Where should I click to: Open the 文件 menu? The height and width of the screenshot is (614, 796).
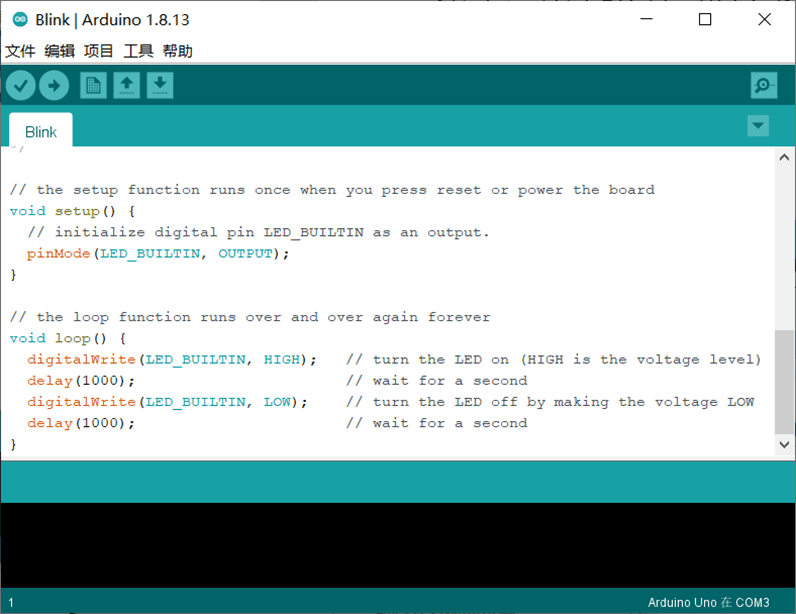click(x=20, y=51)
